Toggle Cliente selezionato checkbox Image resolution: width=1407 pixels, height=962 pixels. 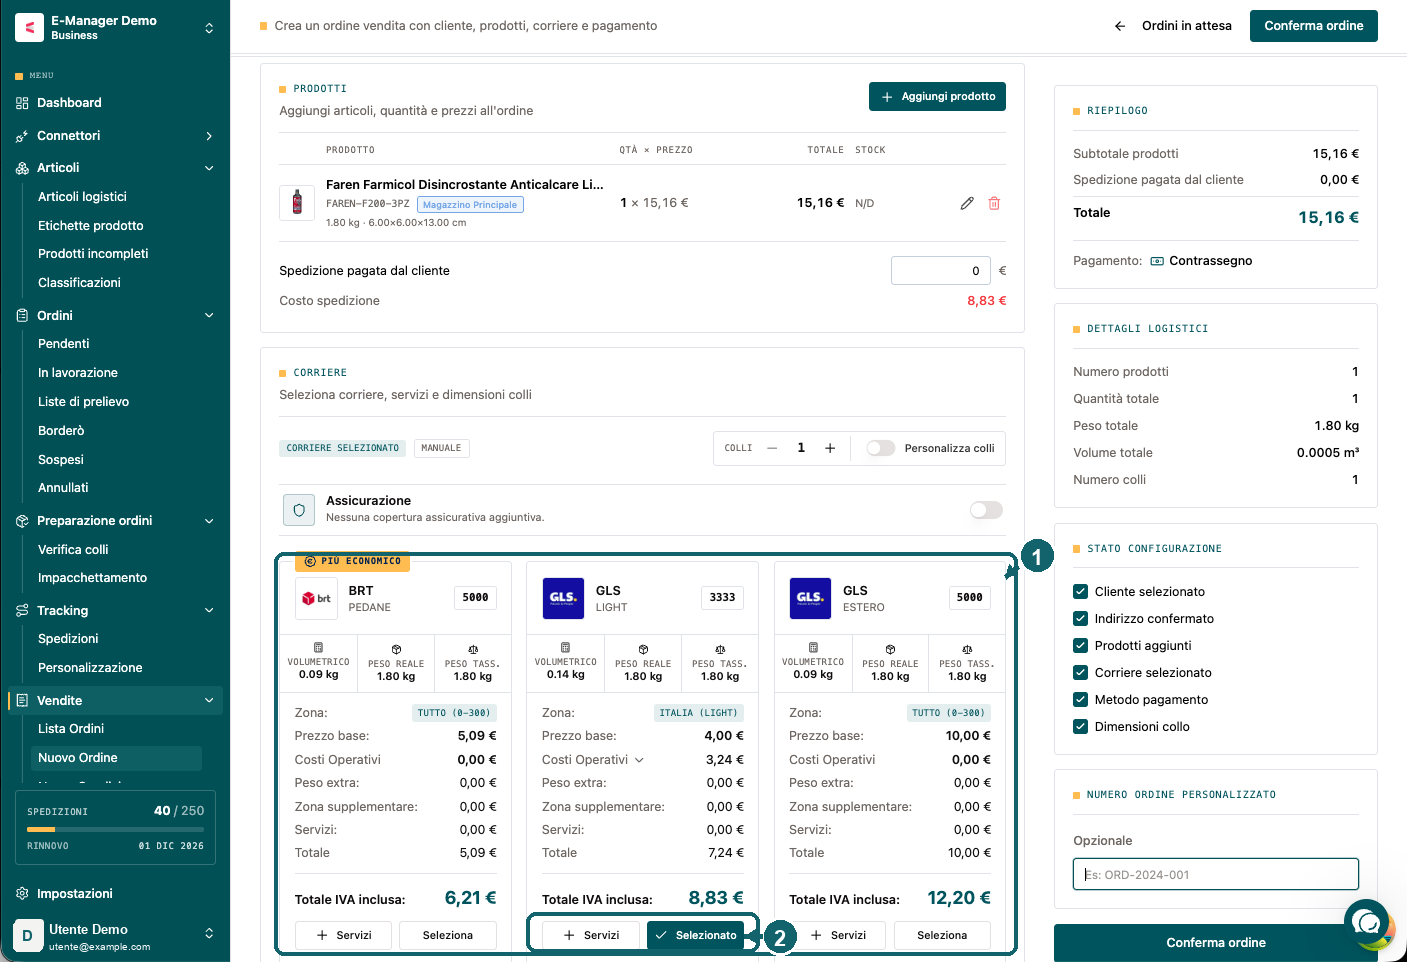1080,592
